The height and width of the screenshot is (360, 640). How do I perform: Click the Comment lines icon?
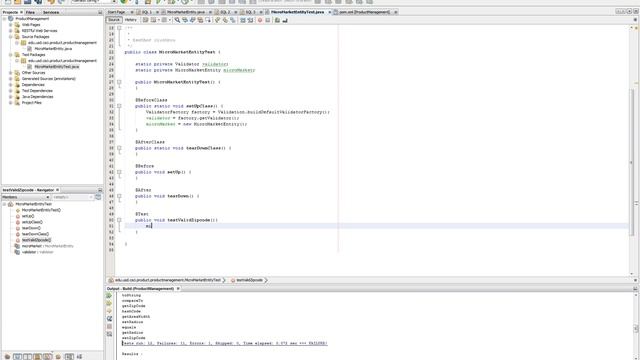pyautogui.click(x=277, y=20)
